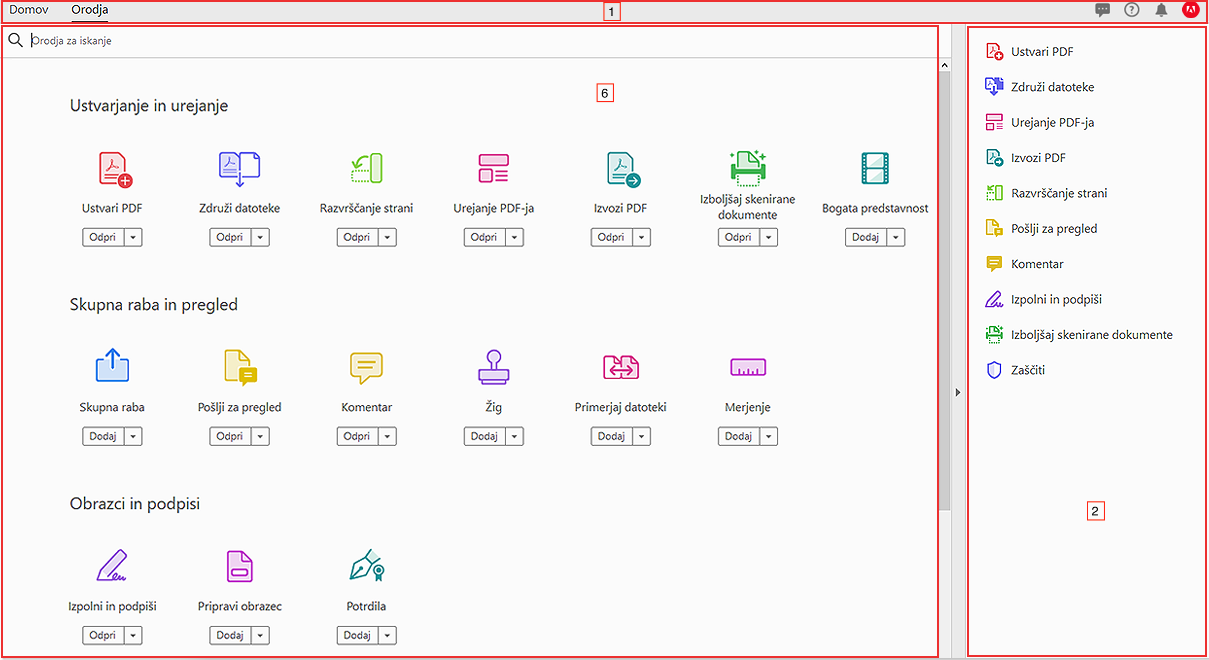1209x660 pixels.
Task: Click the Dodaj button under Potrdila
Action: pos(357,636)
